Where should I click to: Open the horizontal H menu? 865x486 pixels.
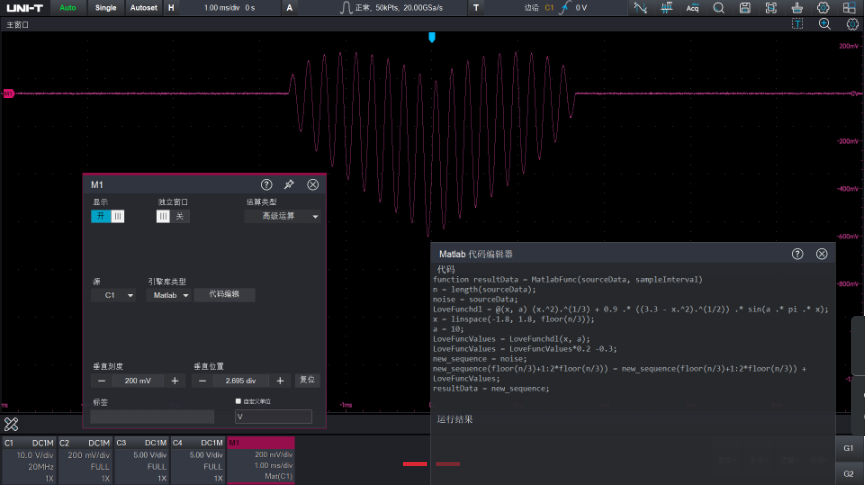[171, 8]
